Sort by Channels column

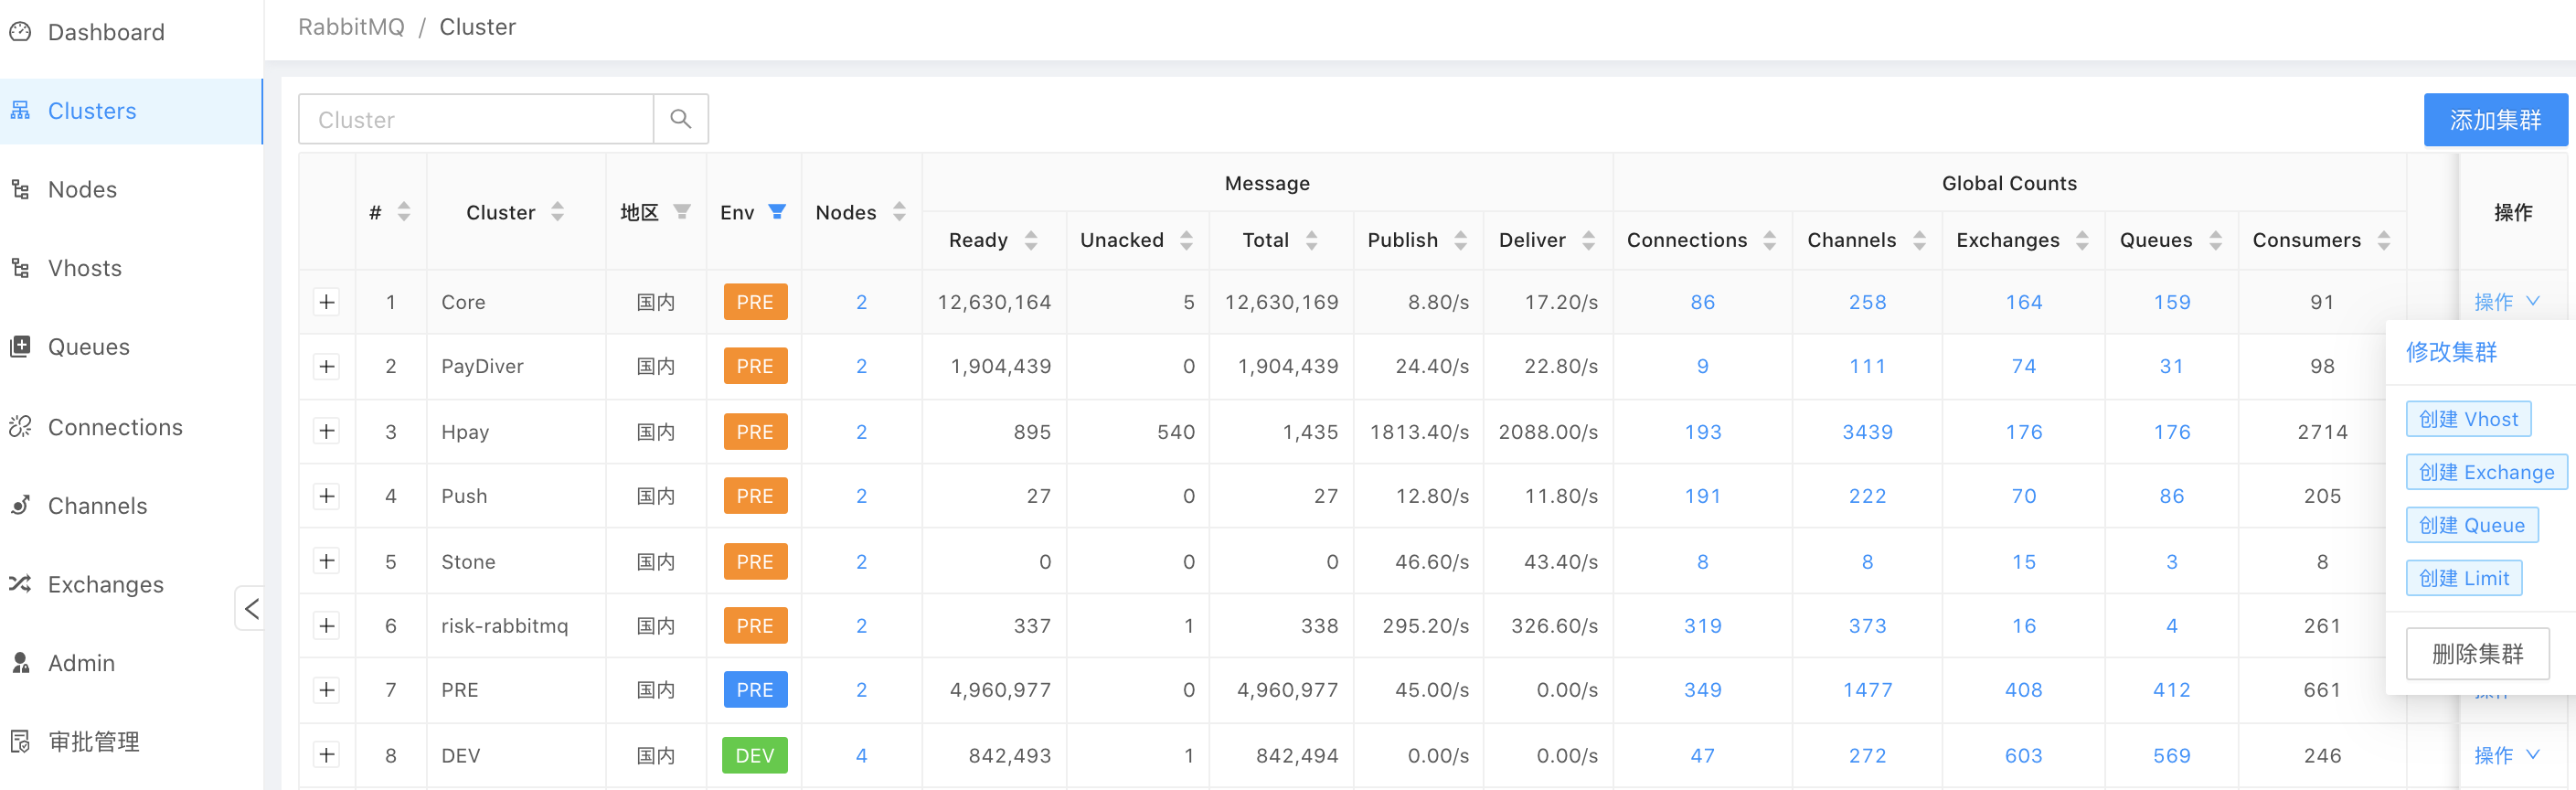1920,240
